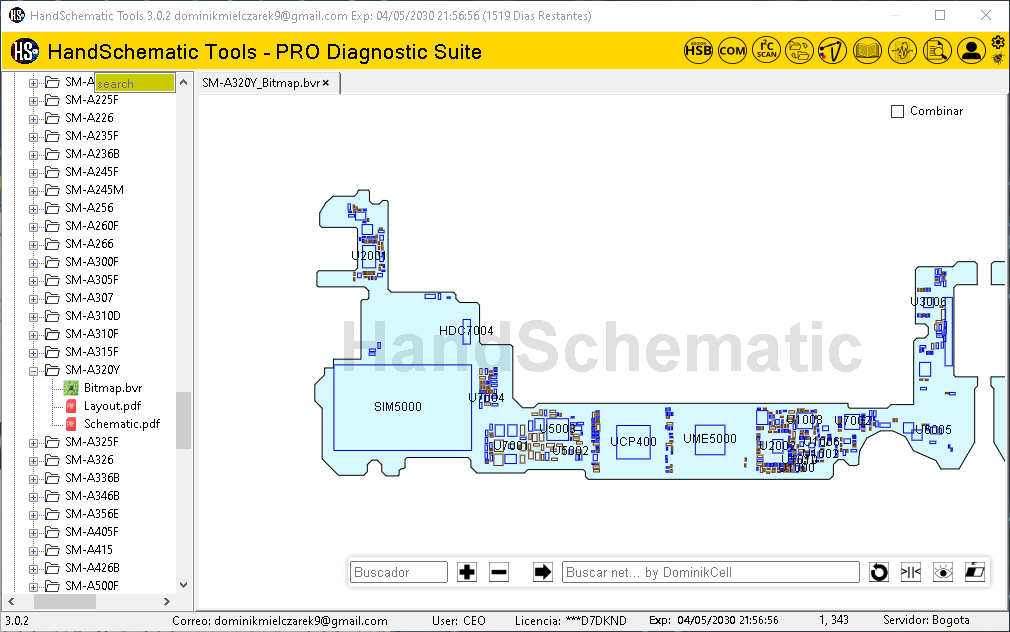
Task: Open the COM port tool
Action: pos(732,50)
